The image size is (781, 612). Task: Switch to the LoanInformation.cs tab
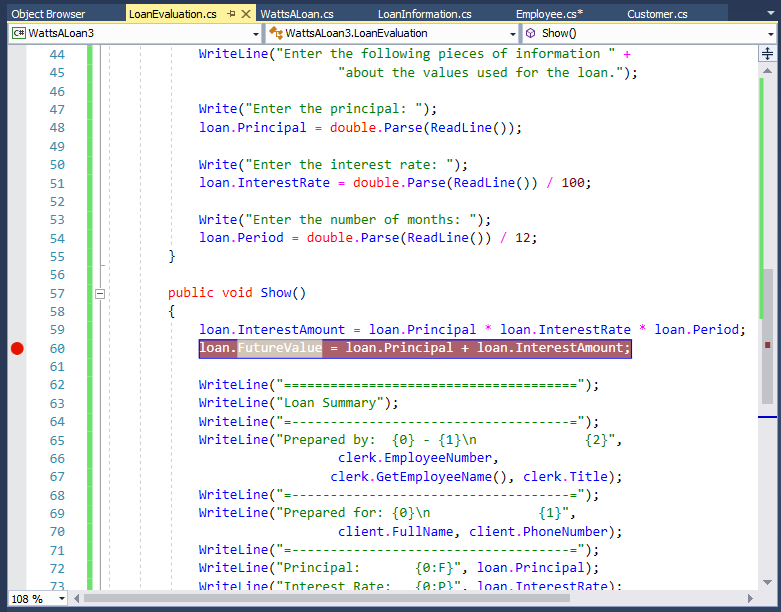pyautogui.click(x=424, y=14)
